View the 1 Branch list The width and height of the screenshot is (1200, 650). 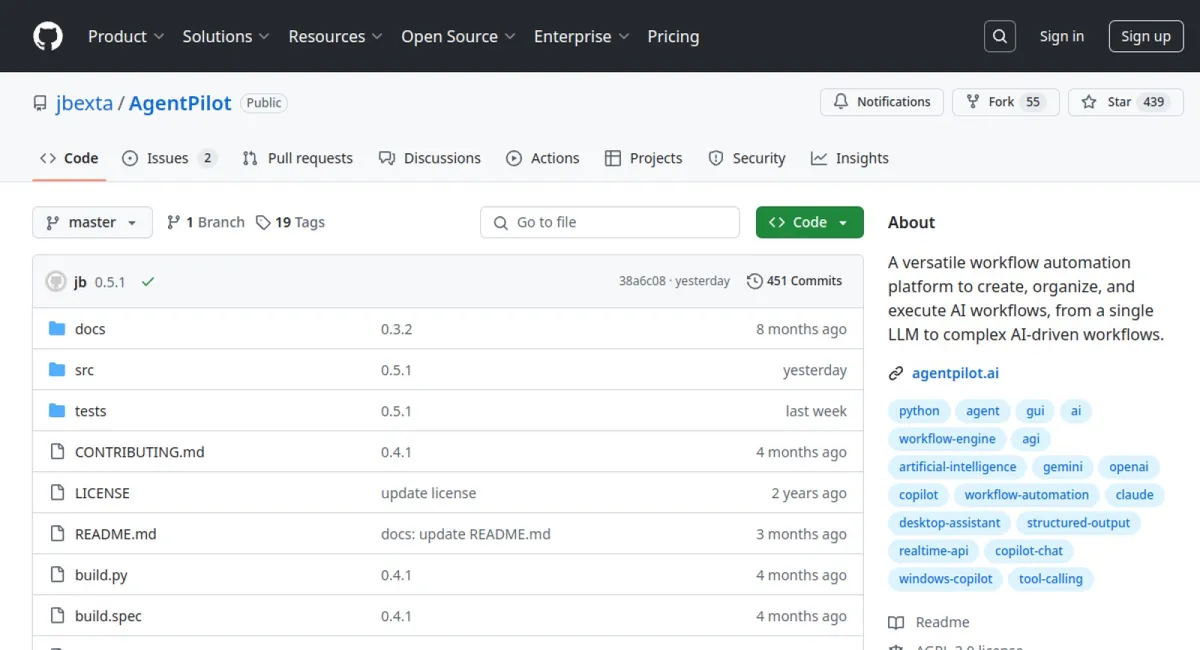pos(205,222)
